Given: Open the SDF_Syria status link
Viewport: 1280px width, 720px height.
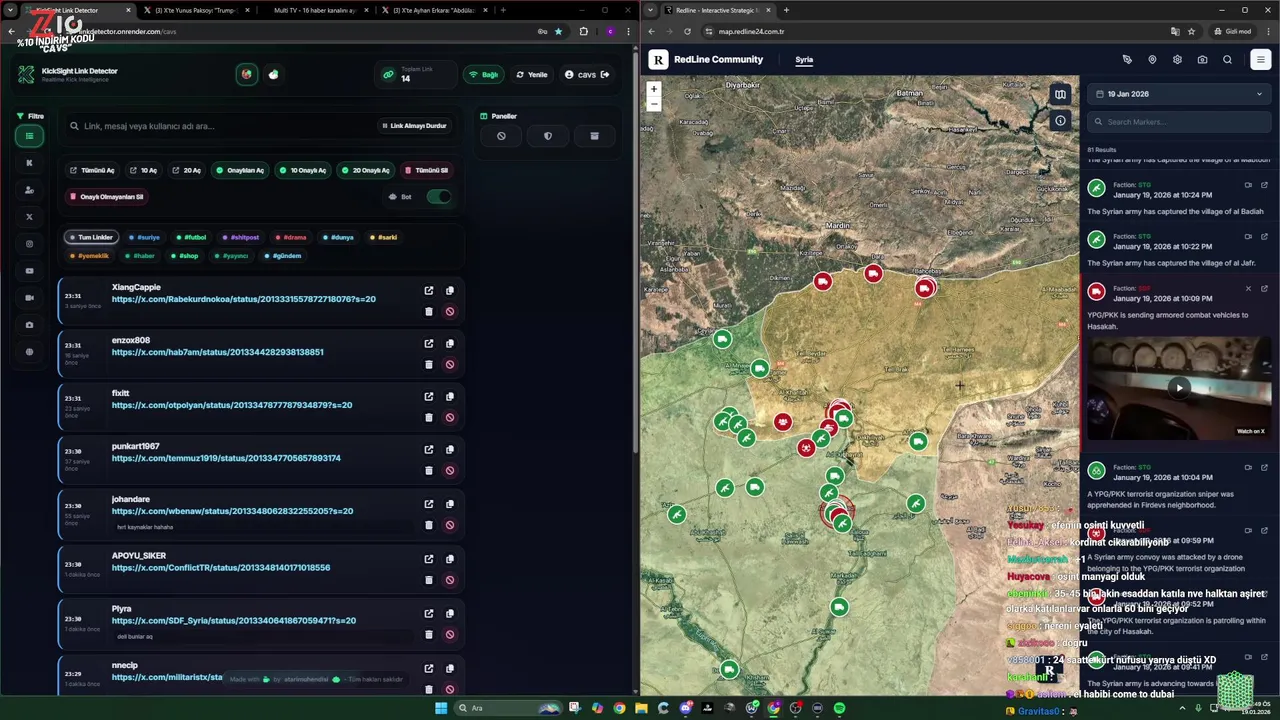Looking at the screenshot, I should pyautogui.click(x=234, y=621).
